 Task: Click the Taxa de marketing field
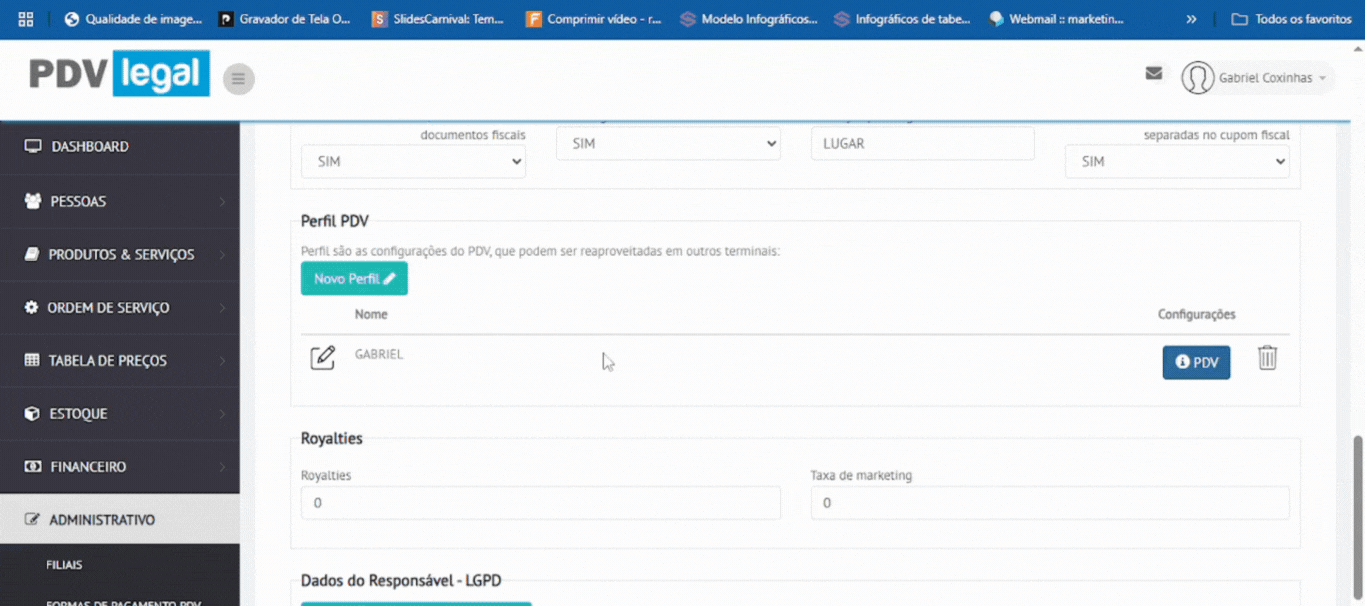pos(1049,503)
